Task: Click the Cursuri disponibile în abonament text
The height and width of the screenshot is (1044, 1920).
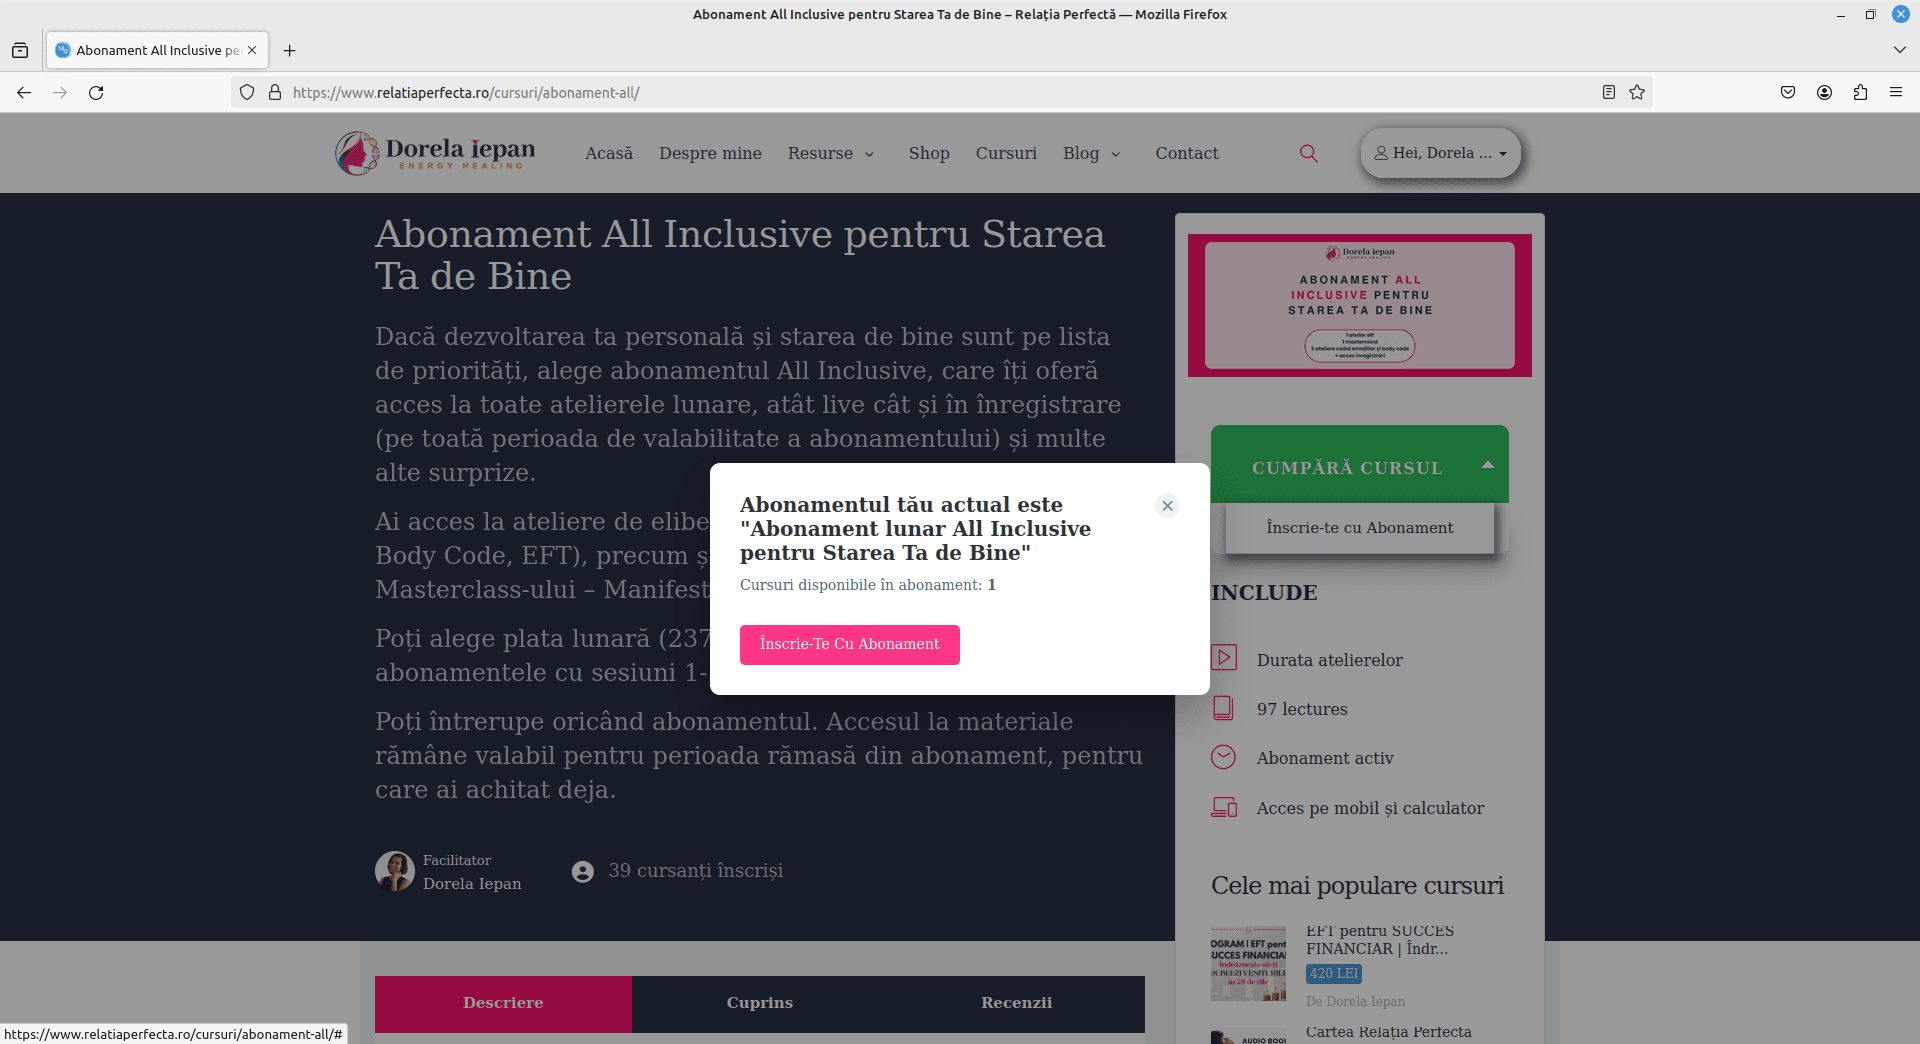Action: [x=867, y=585]
